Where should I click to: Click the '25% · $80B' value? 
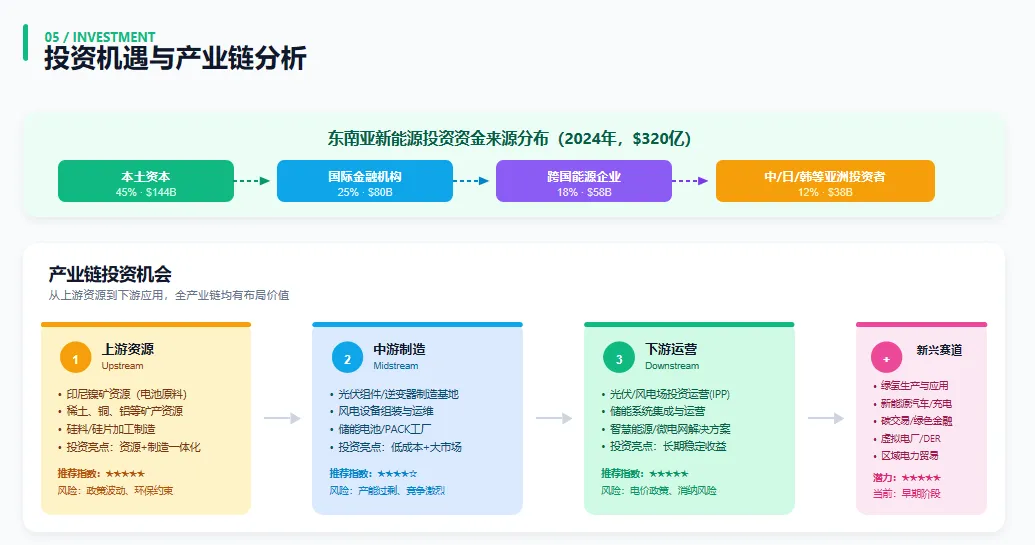point(365,192)
